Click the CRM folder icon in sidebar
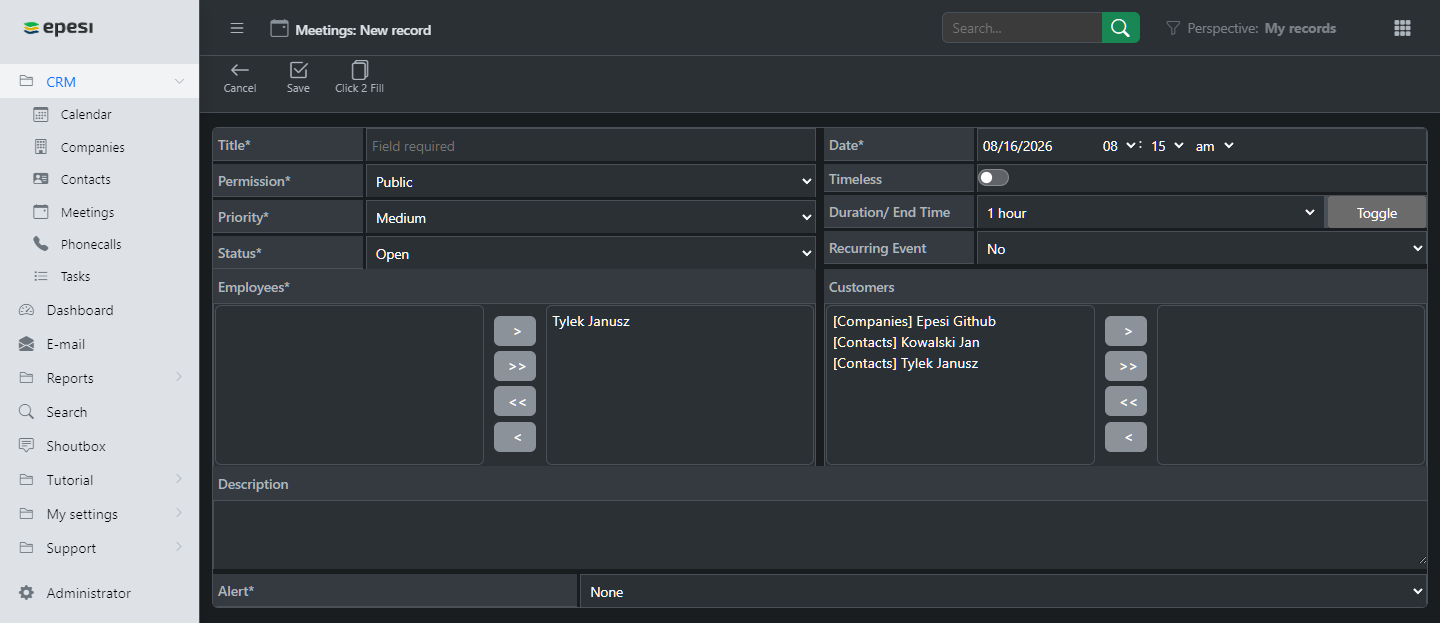This screenshot has height=623, width=1440. [x=27, y=82]
